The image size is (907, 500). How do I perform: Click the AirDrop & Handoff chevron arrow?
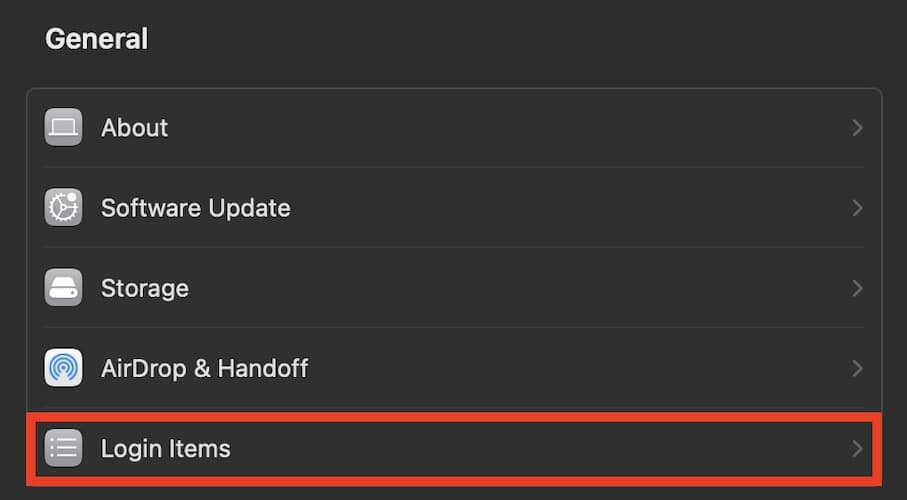click(857, 368)
